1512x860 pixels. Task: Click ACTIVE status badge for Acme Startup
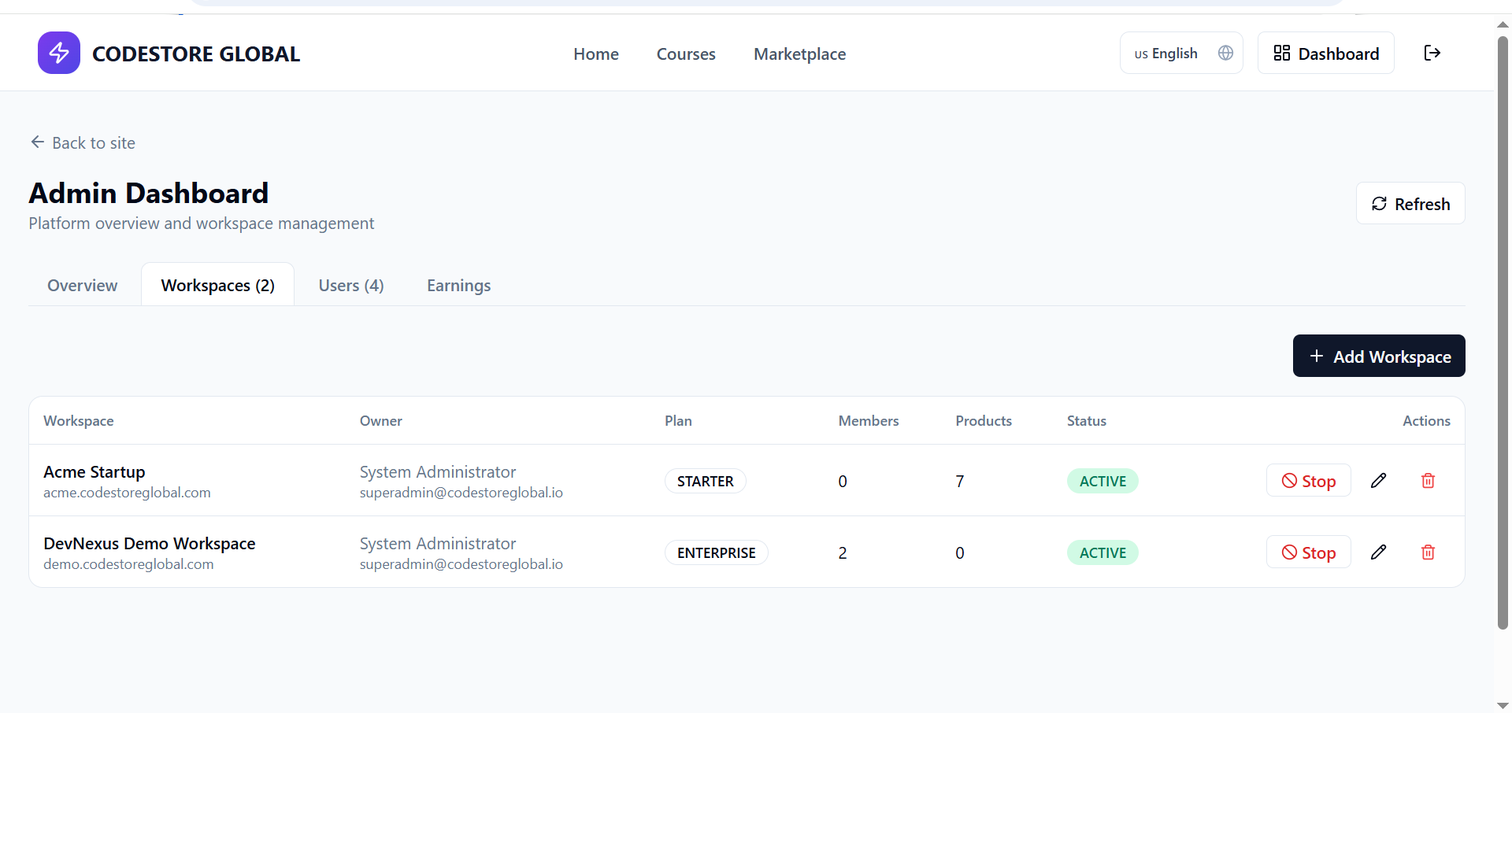[x=1103, y=481]
